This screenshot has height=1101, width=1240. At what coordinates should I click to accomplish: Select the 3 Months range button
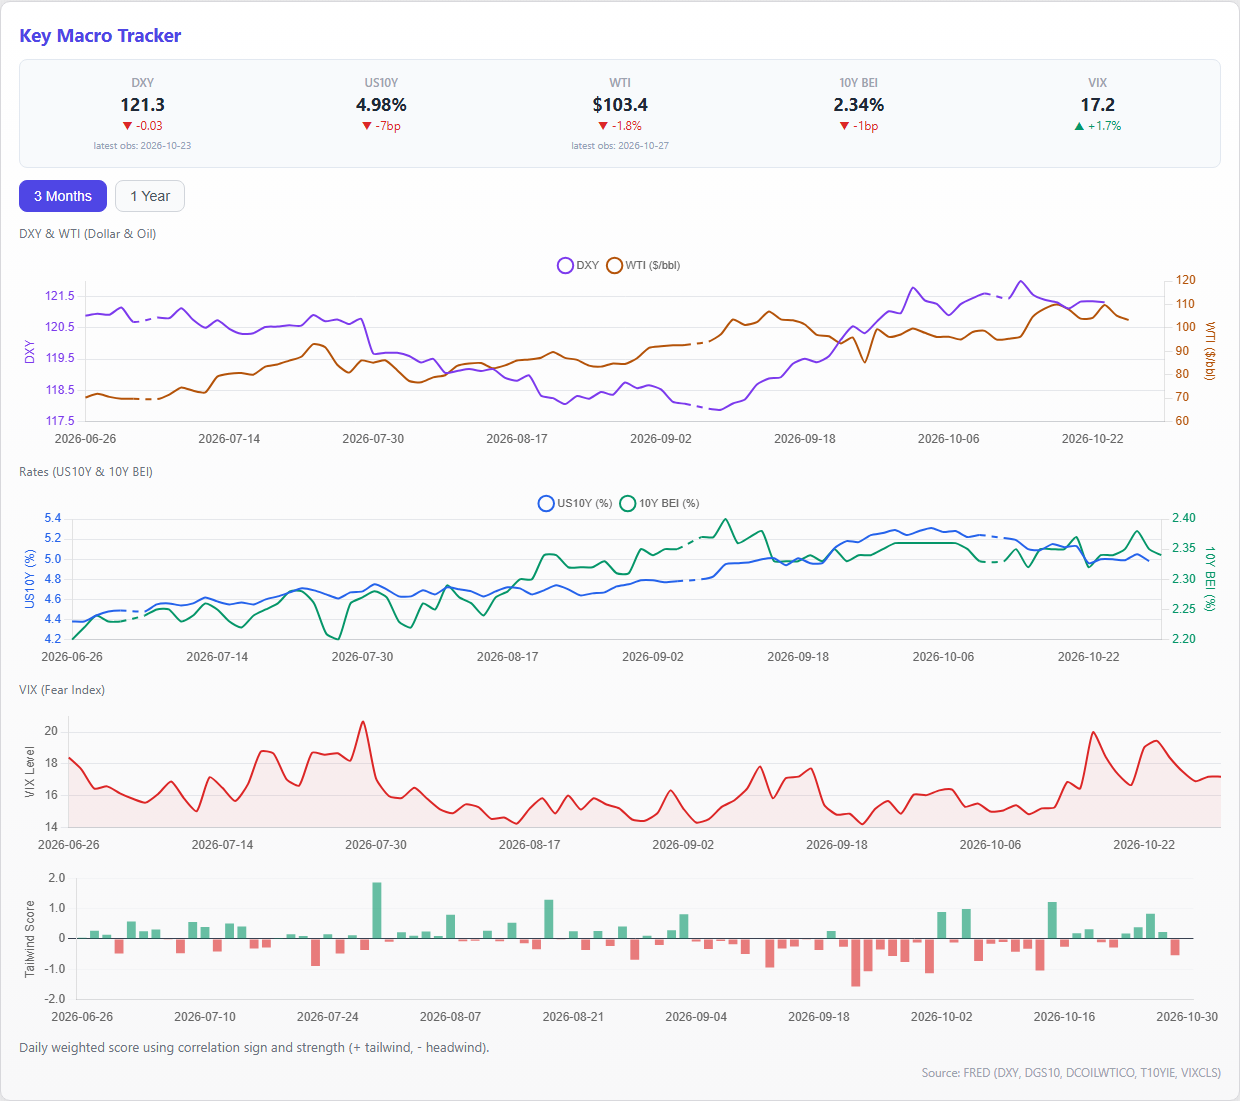(x=63, y=196)
